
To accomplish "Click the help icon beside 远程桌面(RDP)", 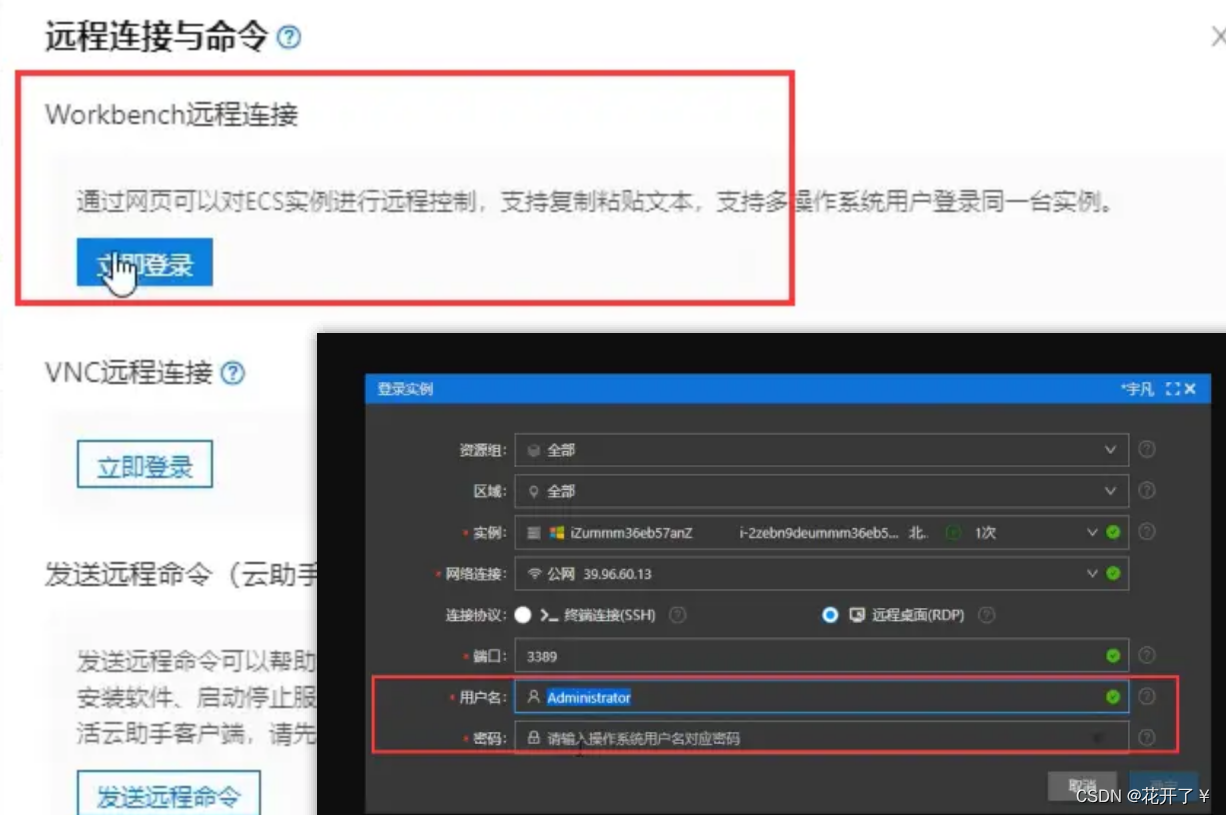I will (x=986, y=615).
